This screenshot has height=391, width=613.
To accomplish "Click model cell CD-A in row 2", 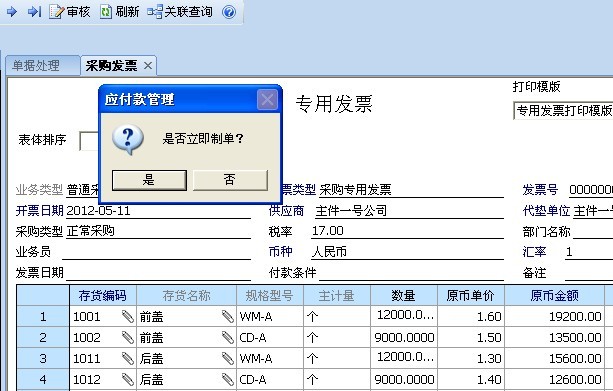I will pyautogui.click(x=270, y=337).
